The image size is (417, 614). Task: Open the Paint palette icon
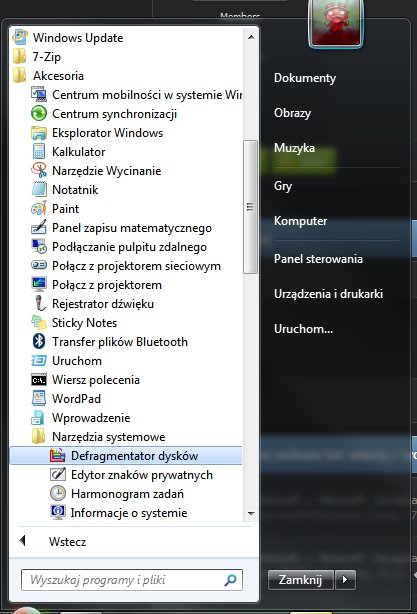[x=39, y=208]
